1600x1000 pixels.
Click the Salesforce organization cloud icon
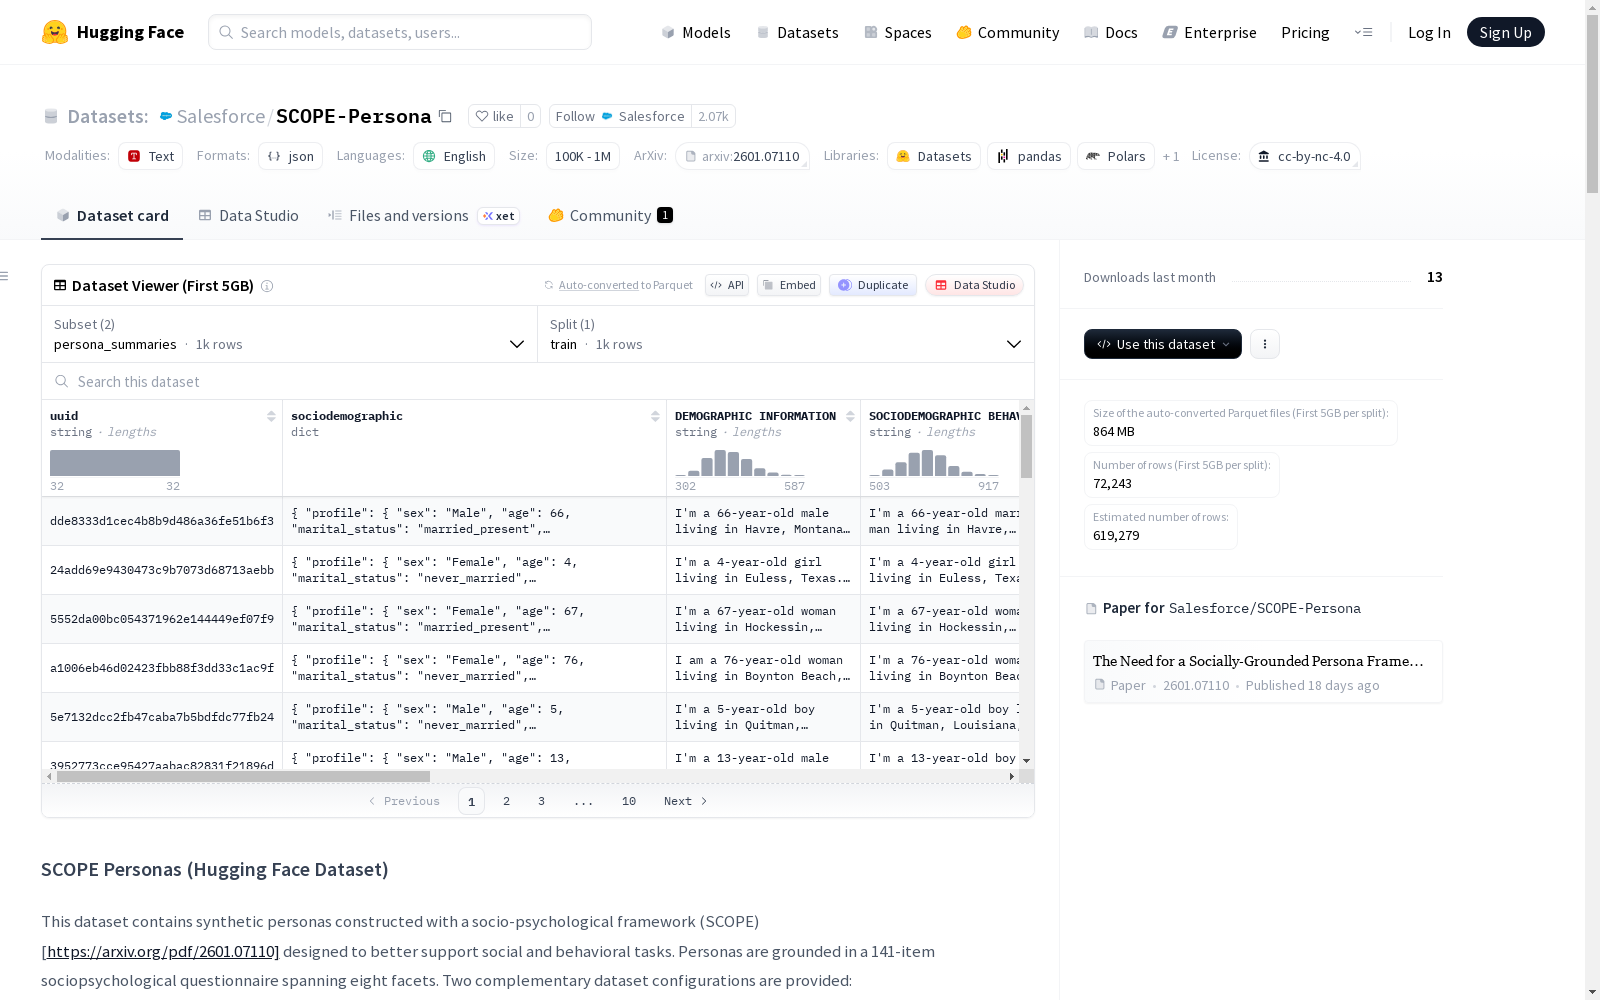pyautogui.click(x=166, y=116)
